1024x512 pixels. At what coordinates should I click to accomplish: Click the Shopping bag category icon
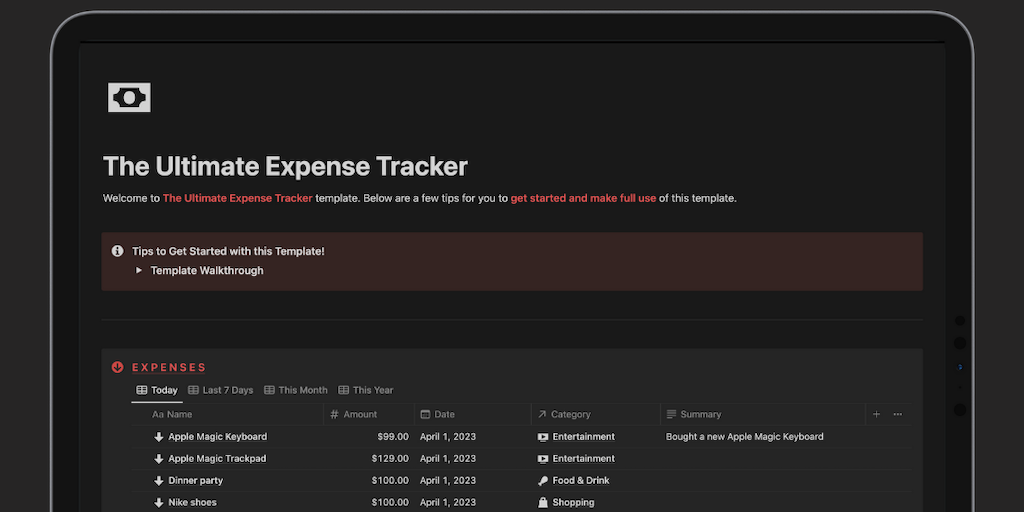pyautogui.click(x=543, y=503)
